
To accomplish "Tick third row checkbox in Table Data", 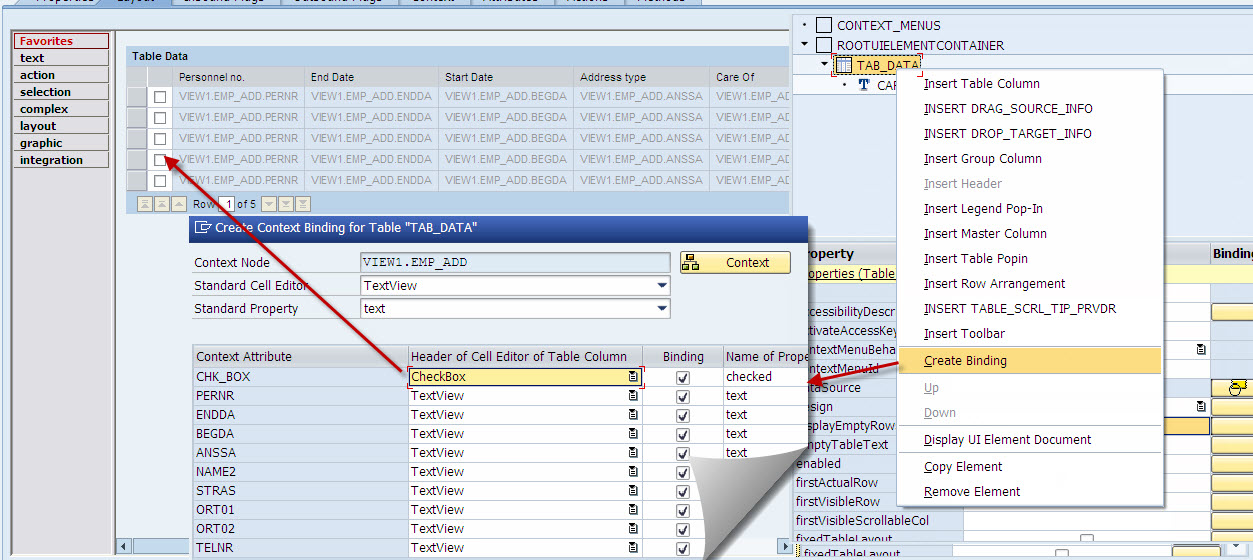I will coord(160,139).
